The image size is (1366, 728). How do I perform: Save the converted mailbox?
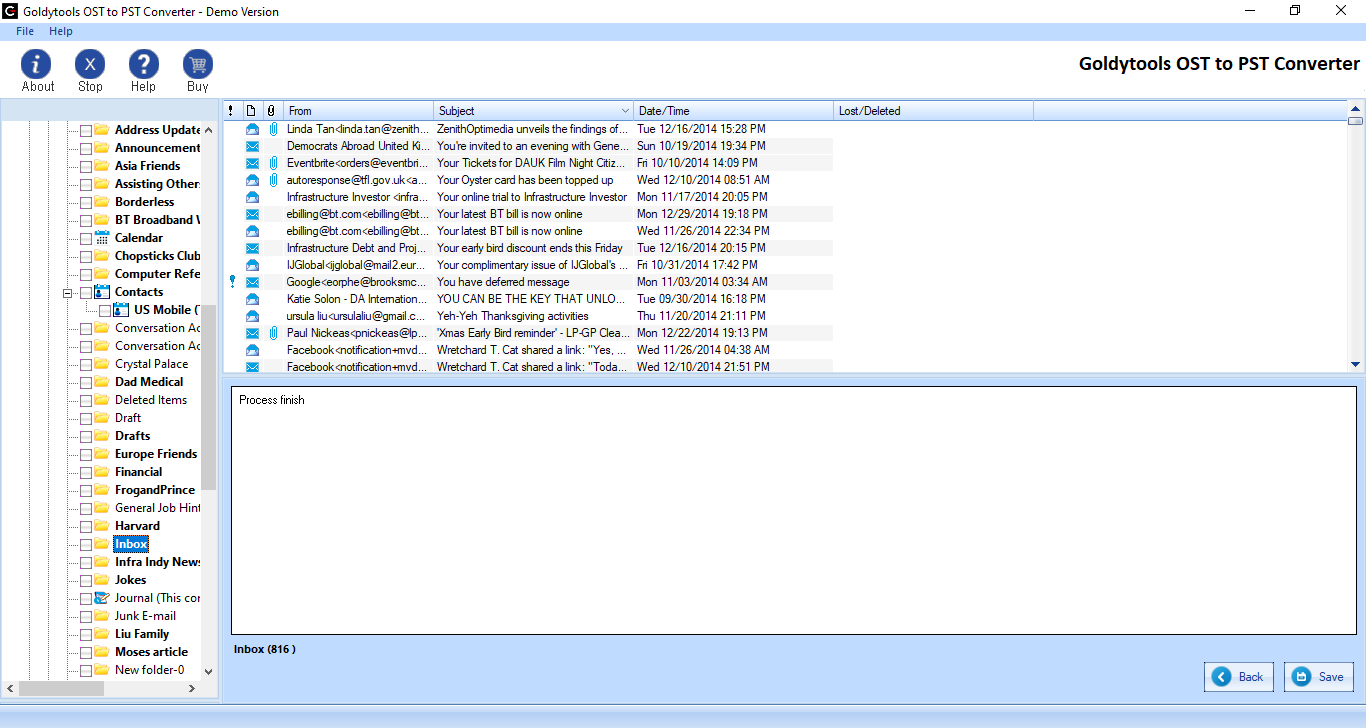(x=1319, y=677)
